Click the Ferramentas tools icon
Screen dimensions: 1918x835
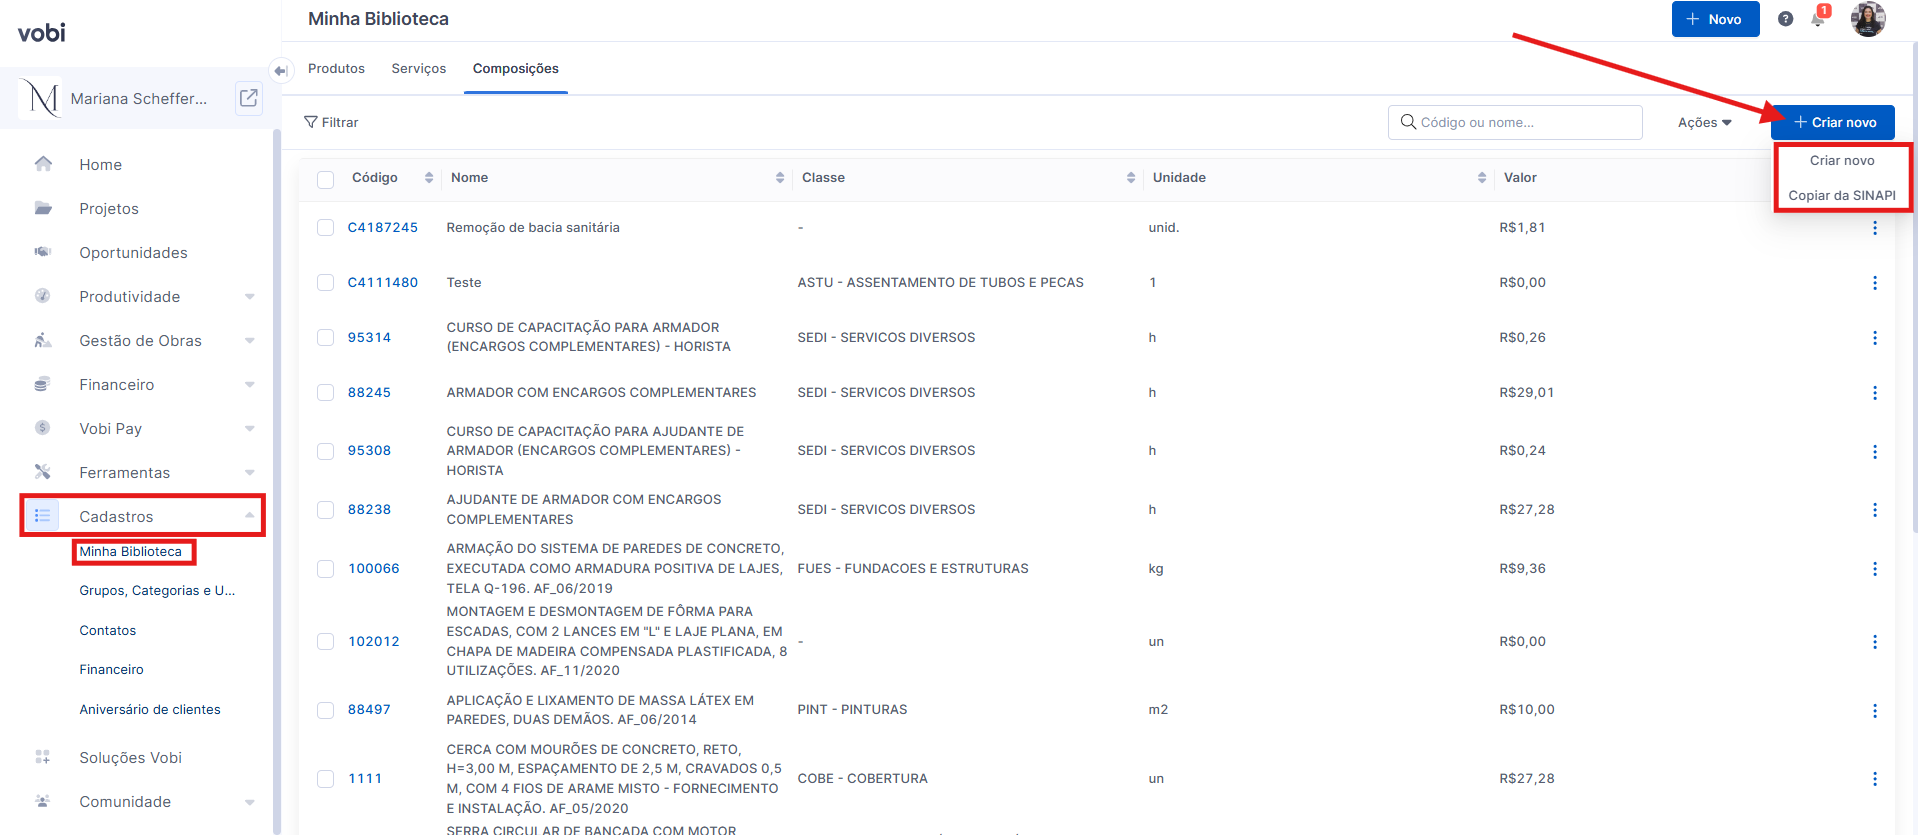click(43, 472)
